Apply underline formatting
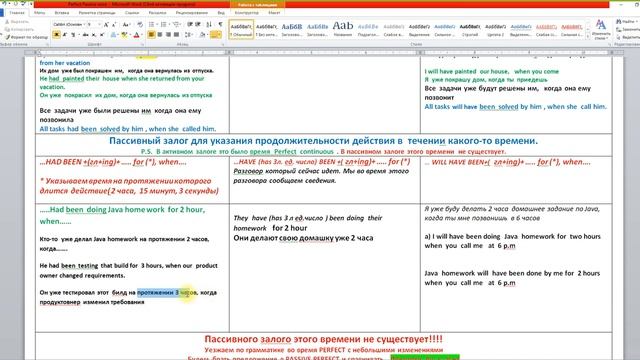This screenshot has height=360, width=640. [73, 35]
